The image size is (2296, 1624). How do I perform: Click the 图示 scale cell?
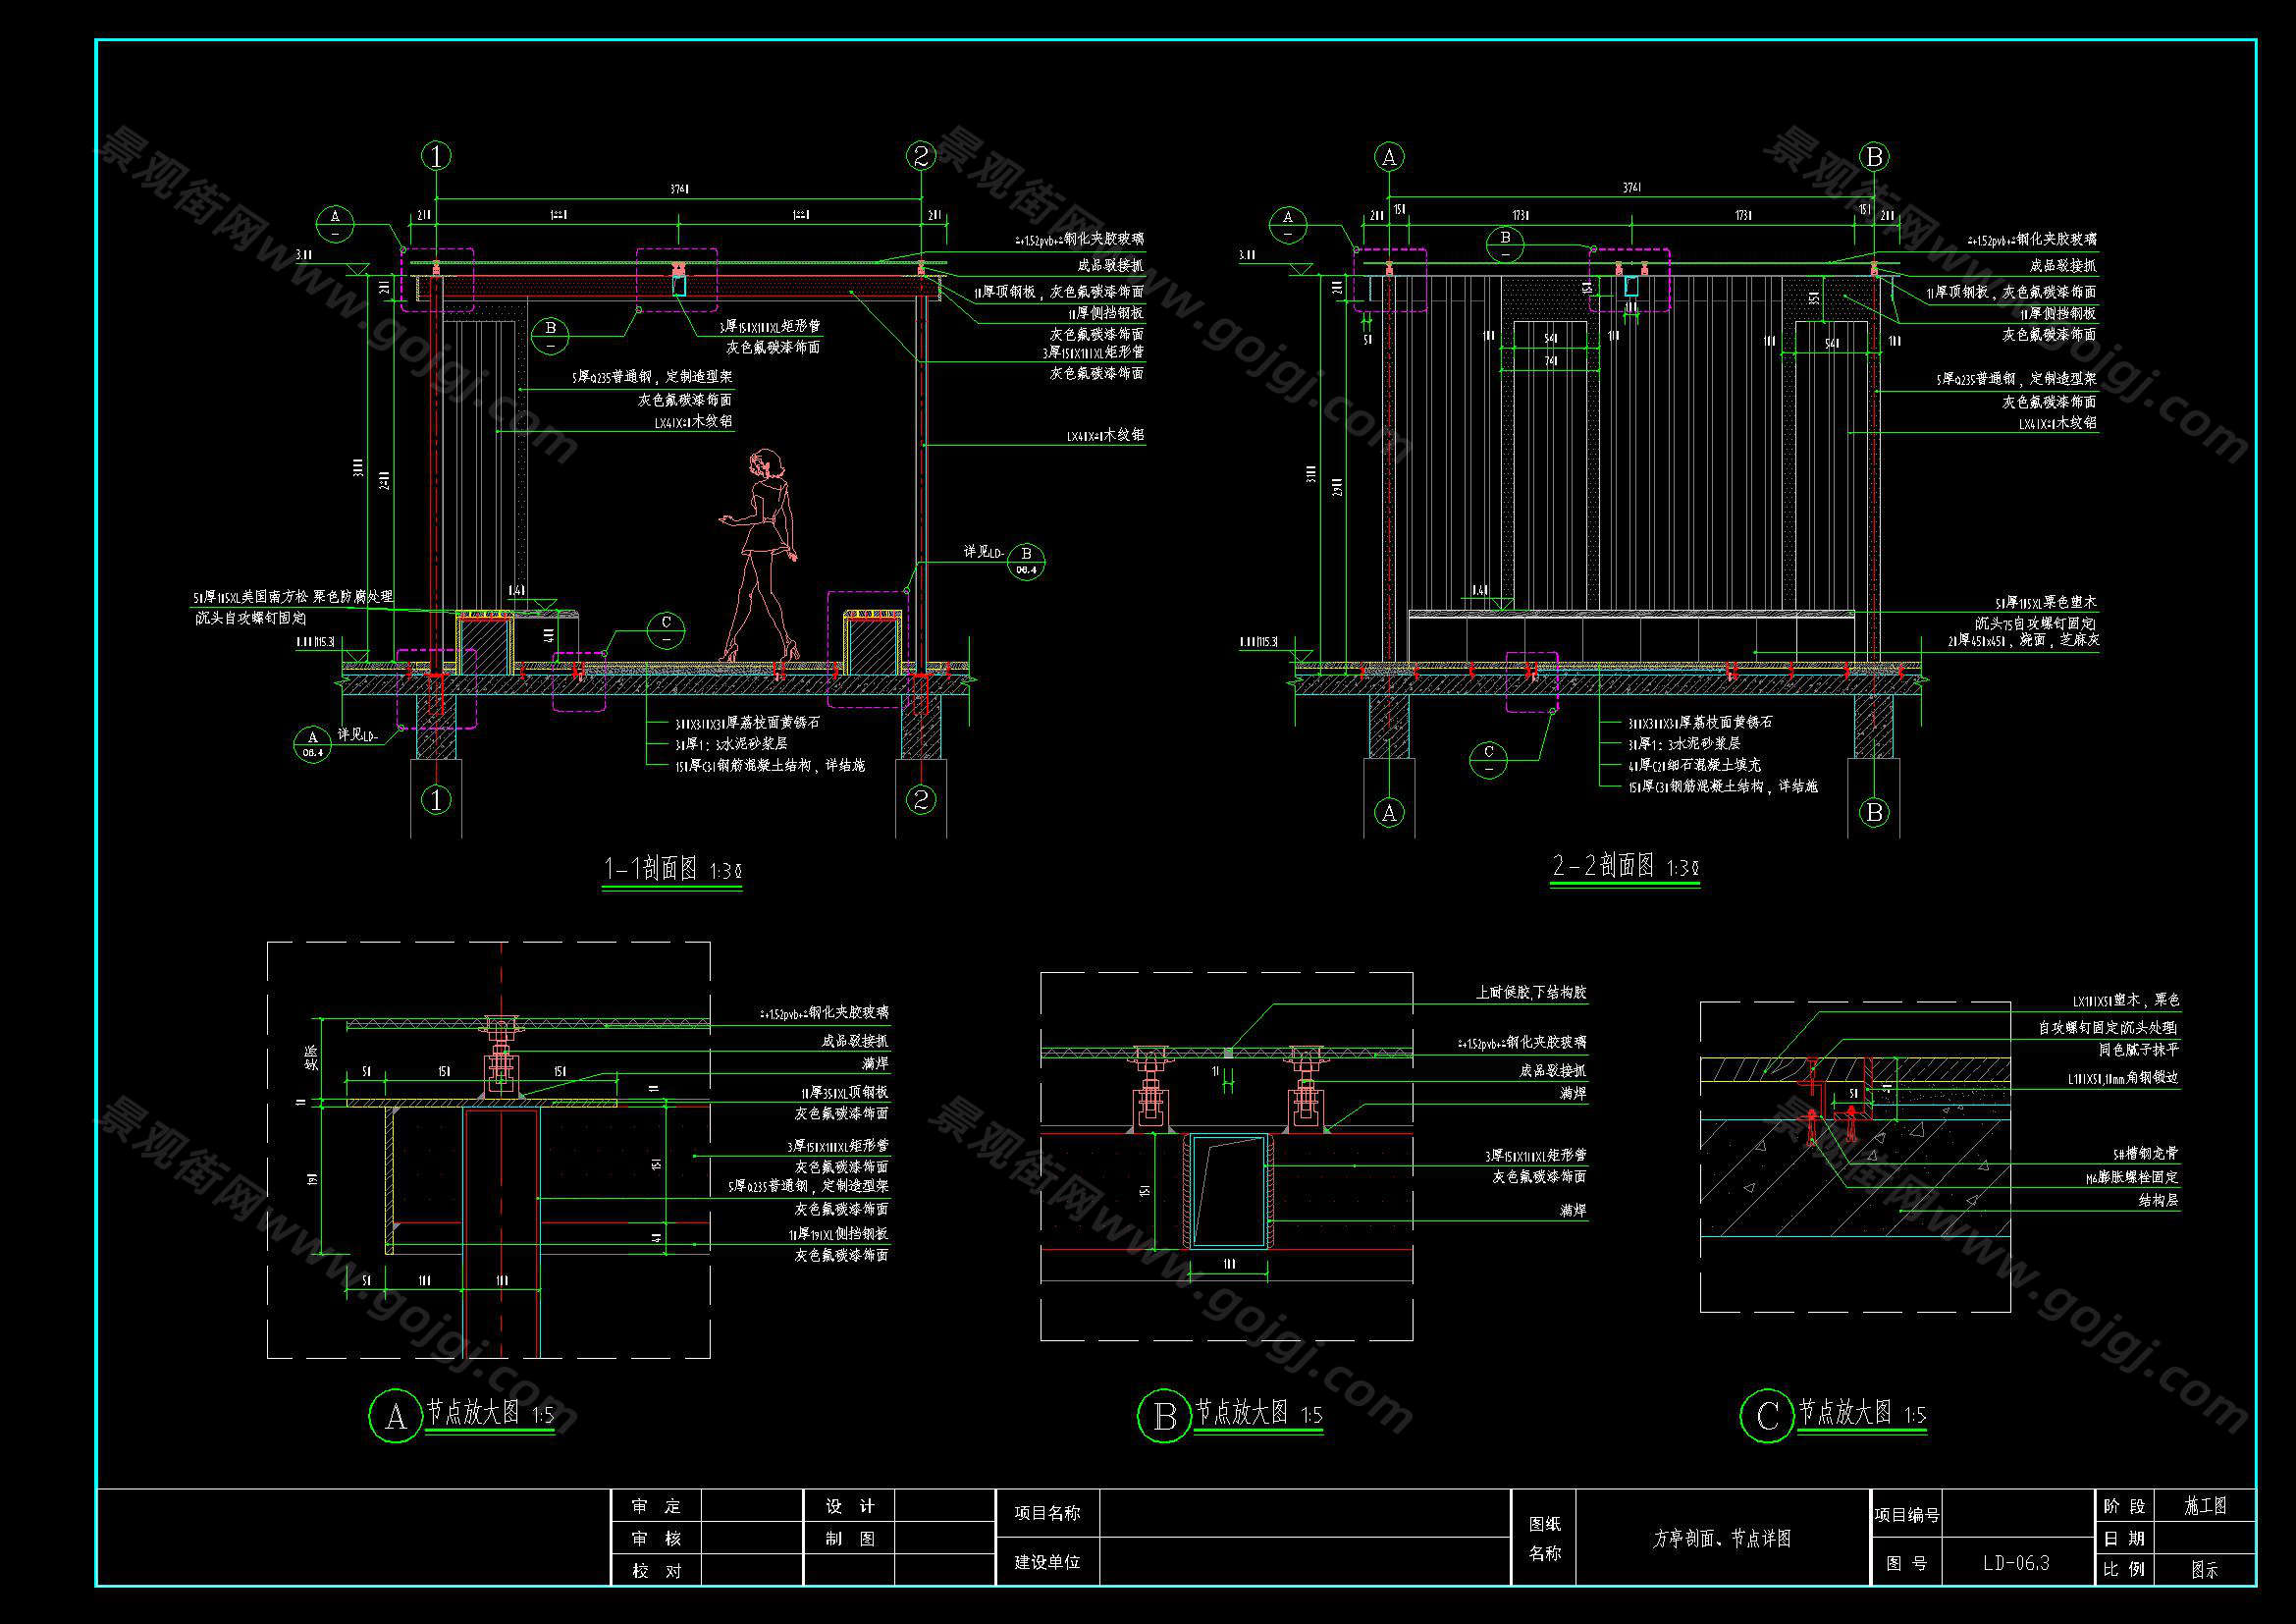pyautogui.click(x=2205, y=1570)
